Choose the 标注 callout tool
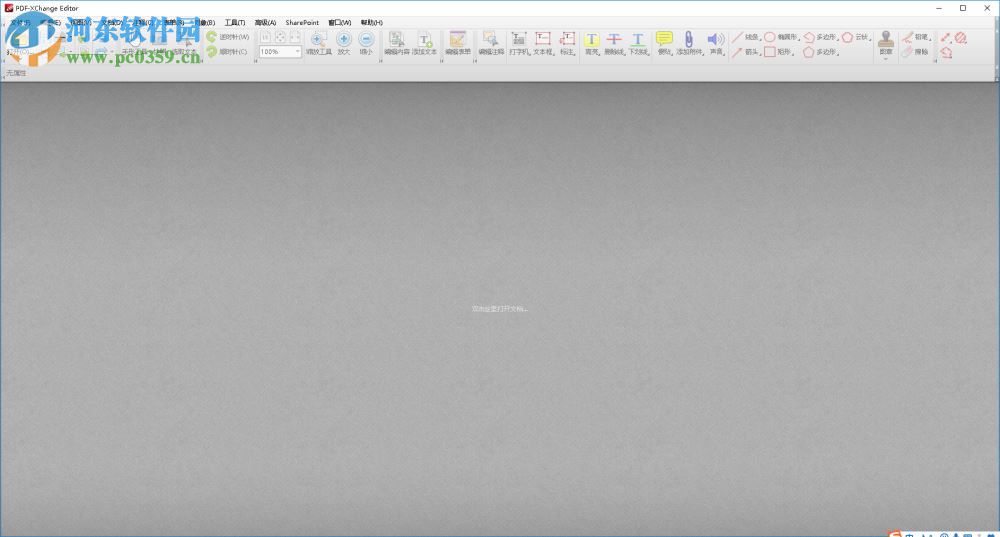Viewport: 1000px width, 537px height. coord(567,44)
